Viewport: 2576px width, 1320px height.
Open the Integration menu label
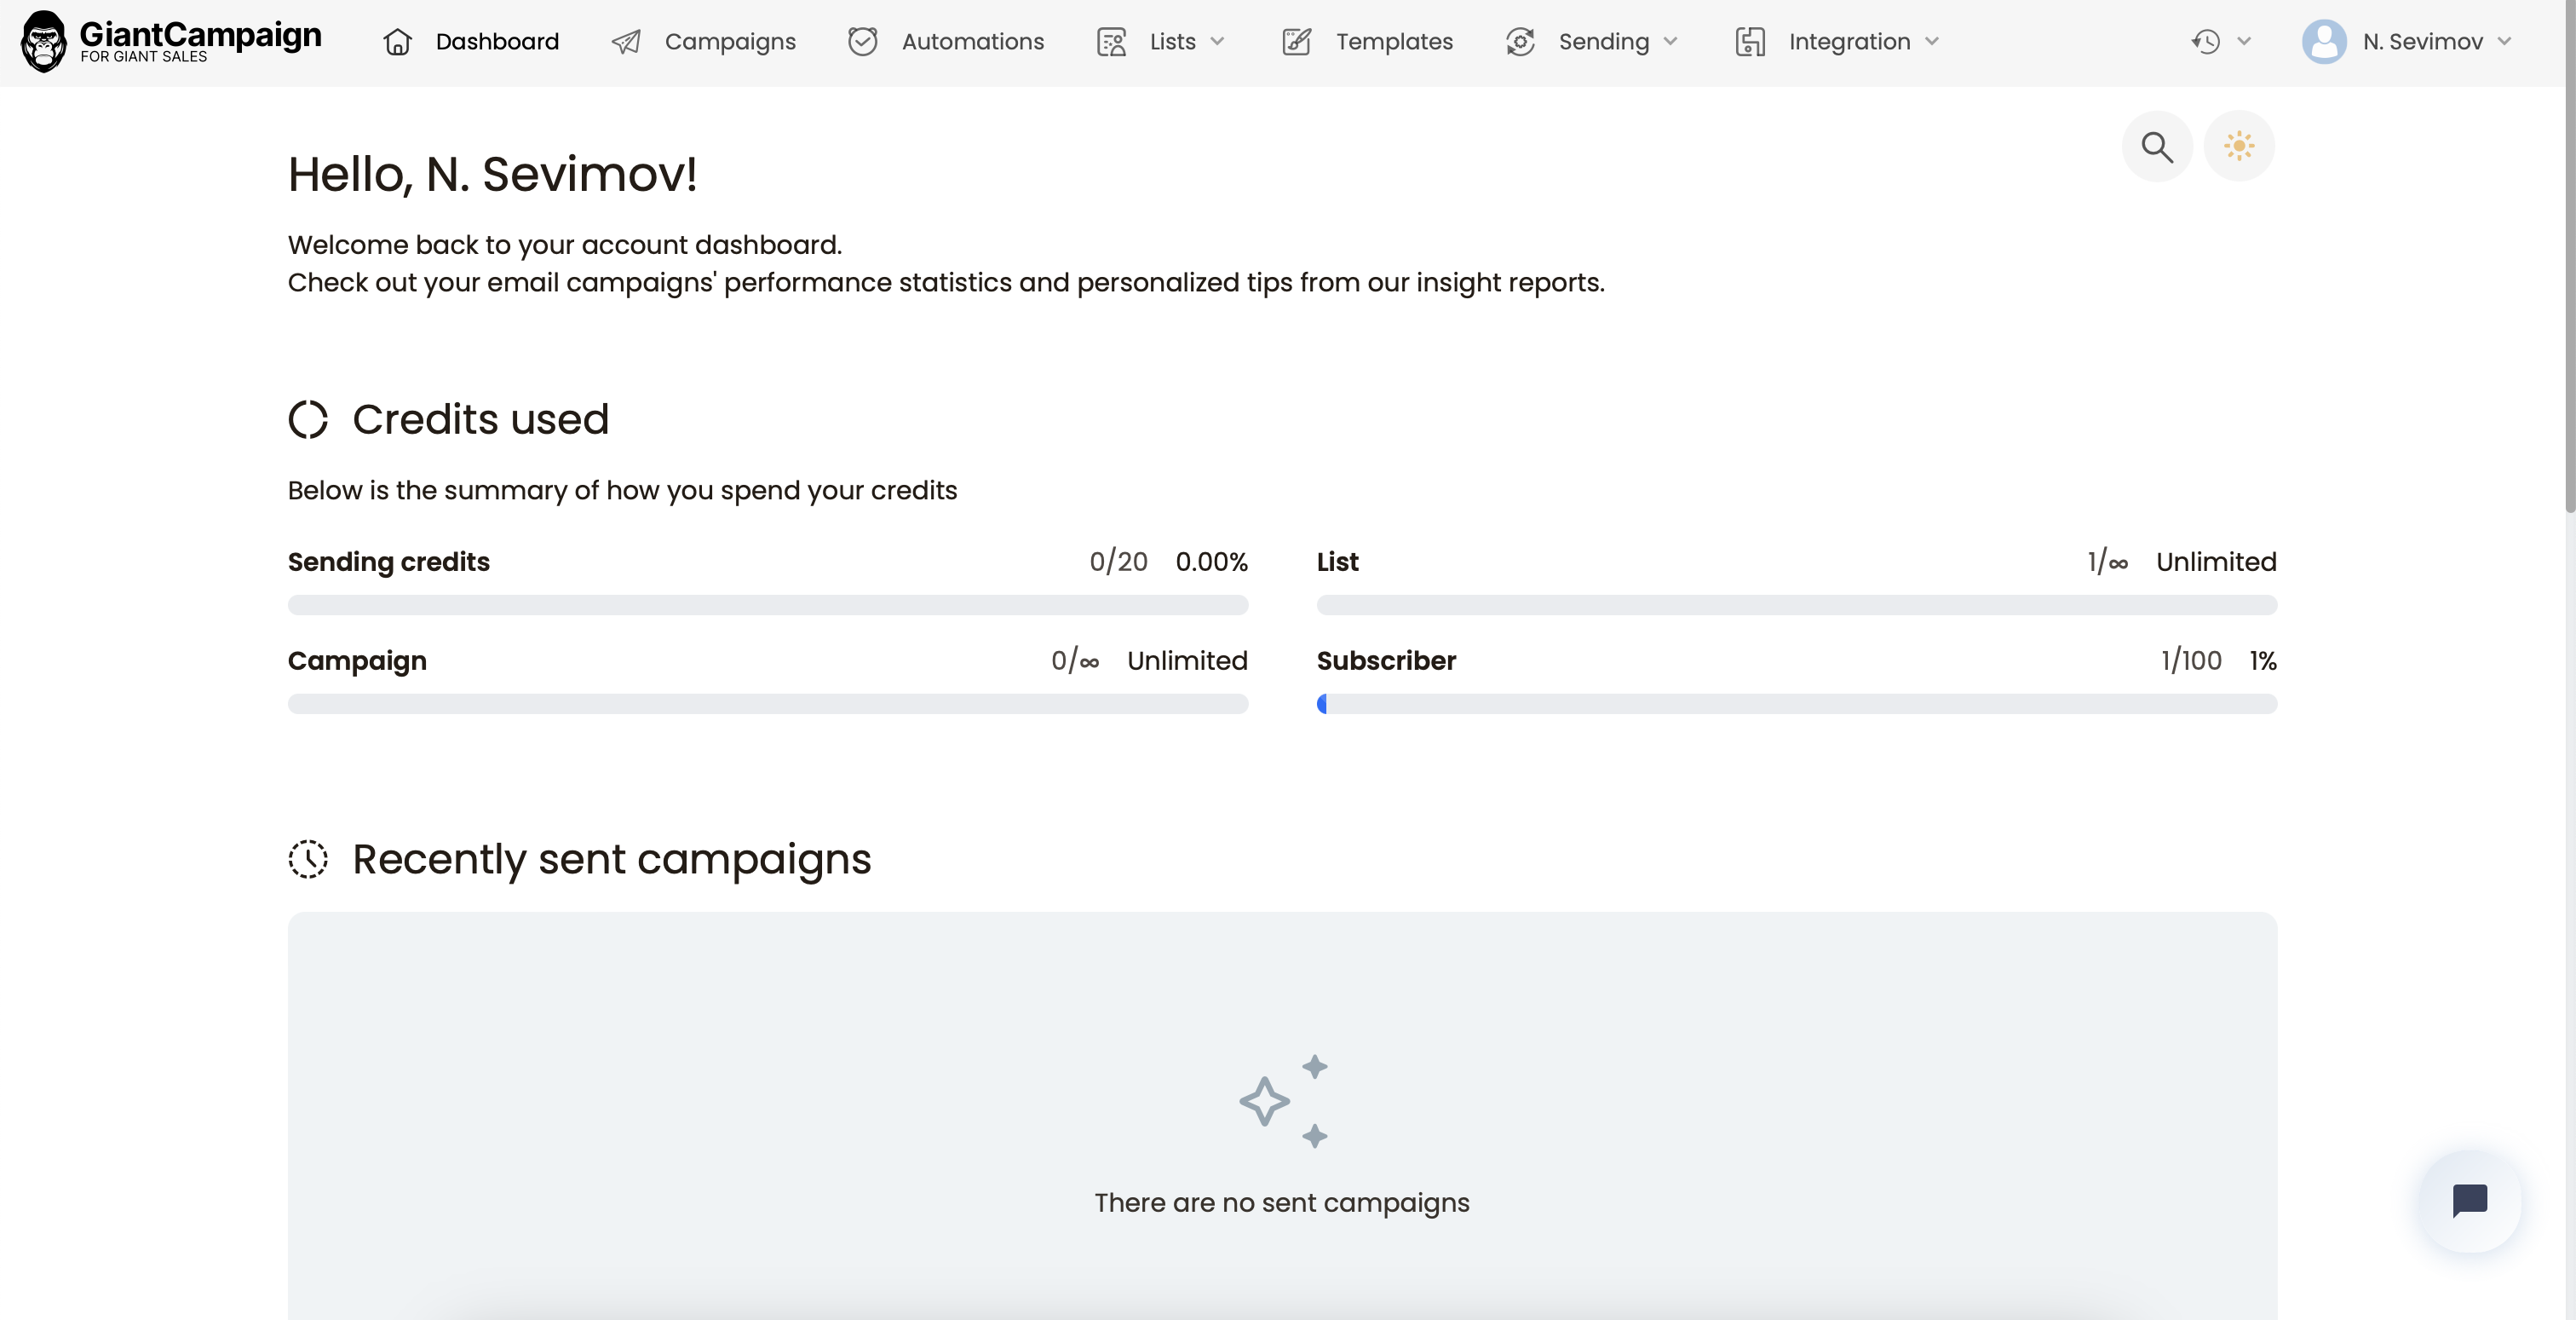point(1849,42)
